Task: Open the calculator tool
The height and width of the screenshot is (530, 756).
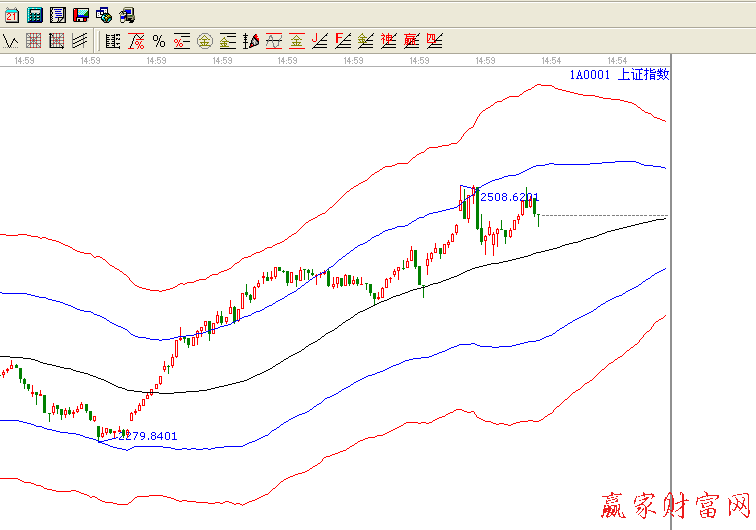Action: pyautogui.click(x=34, y=15)
